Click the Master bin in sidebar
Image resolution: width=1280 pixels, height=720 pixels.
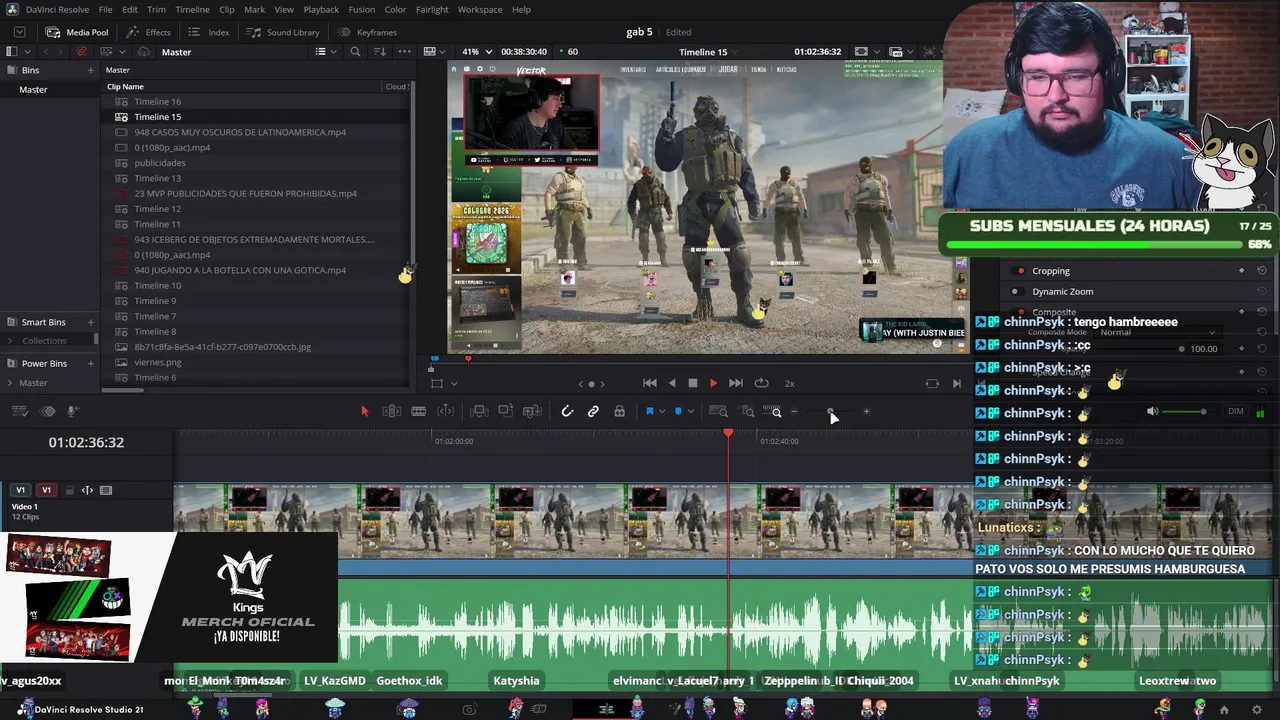click(x=33, y=89)
